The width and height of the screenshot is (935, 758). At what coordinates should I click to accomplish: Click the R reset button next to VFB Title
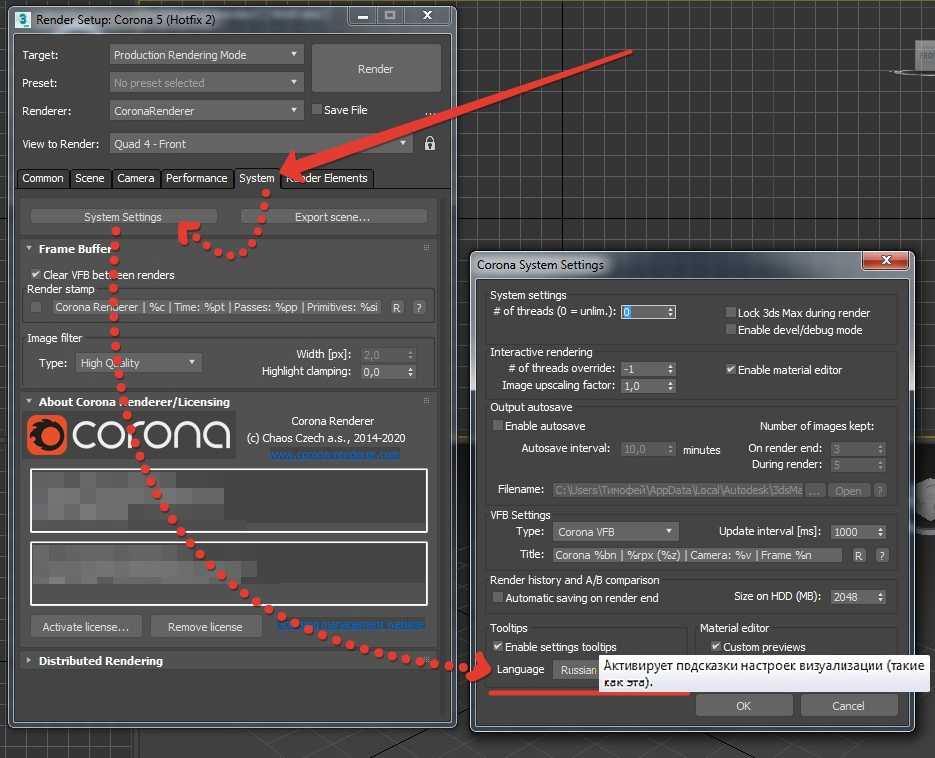pyautogui.click(x=859, y=555)
